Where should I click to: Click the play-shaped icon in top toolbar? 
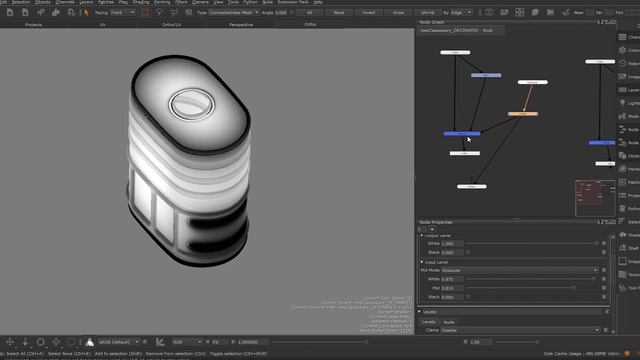pyautogui.click(x=550, y=12)
